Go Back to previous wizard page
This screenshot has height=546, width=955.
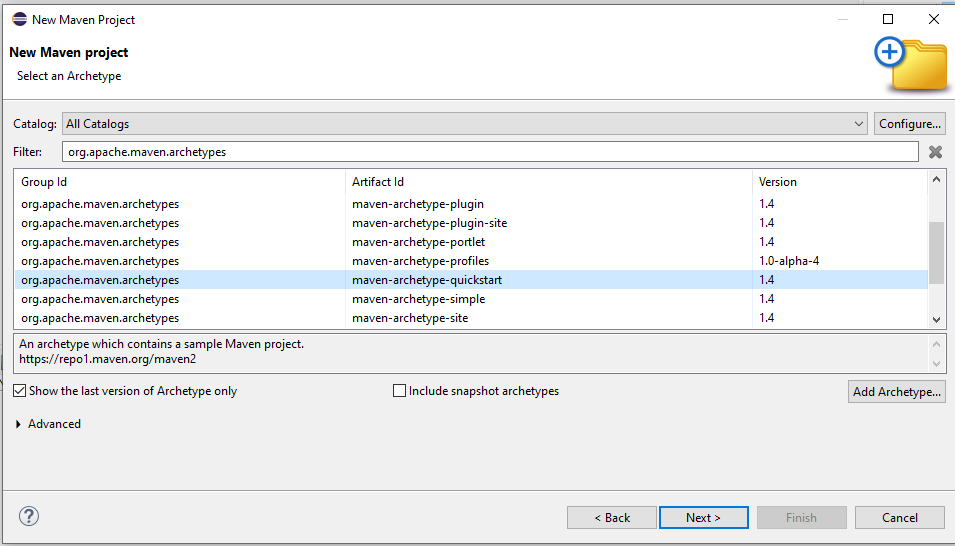coord(611,517)
